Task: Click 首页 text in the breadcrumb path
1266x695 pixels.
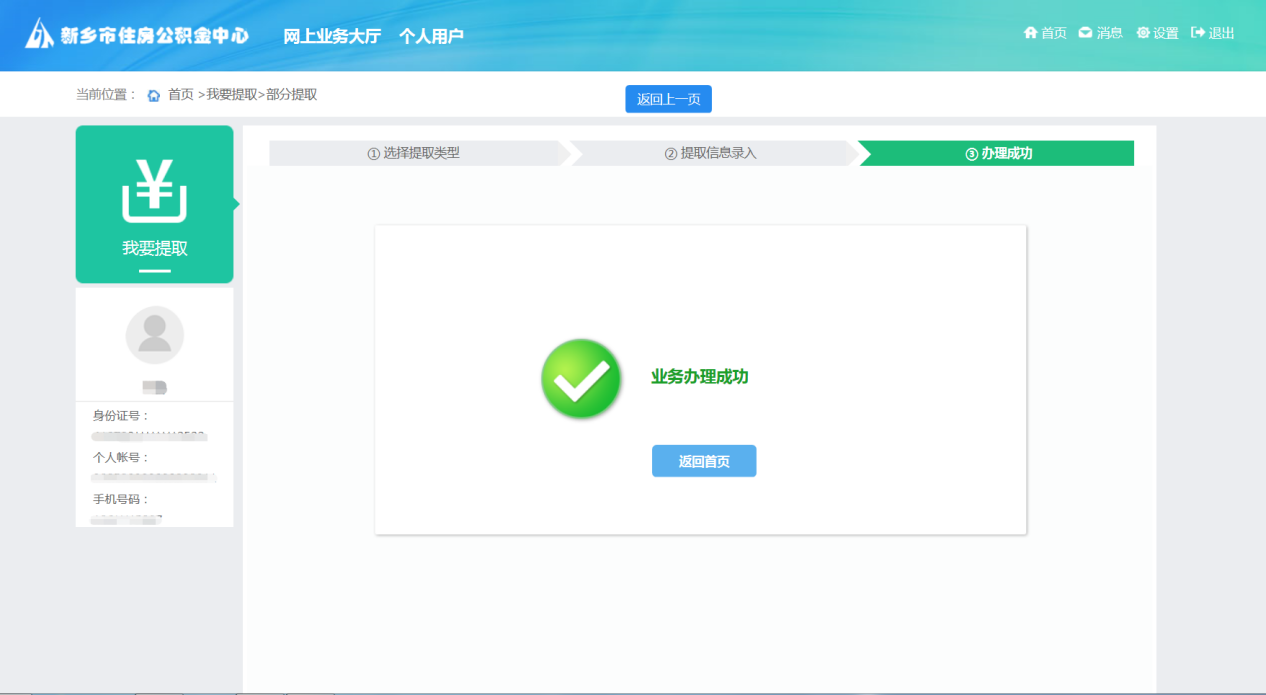Action: [181, 95]
